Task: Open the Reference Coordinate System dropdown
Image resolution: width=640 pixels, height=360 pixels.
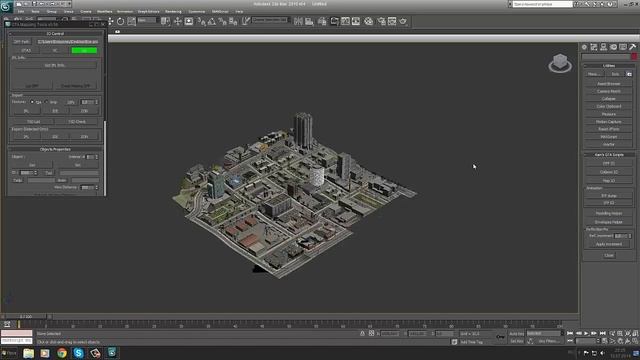Action: click(x=147, y=20)
